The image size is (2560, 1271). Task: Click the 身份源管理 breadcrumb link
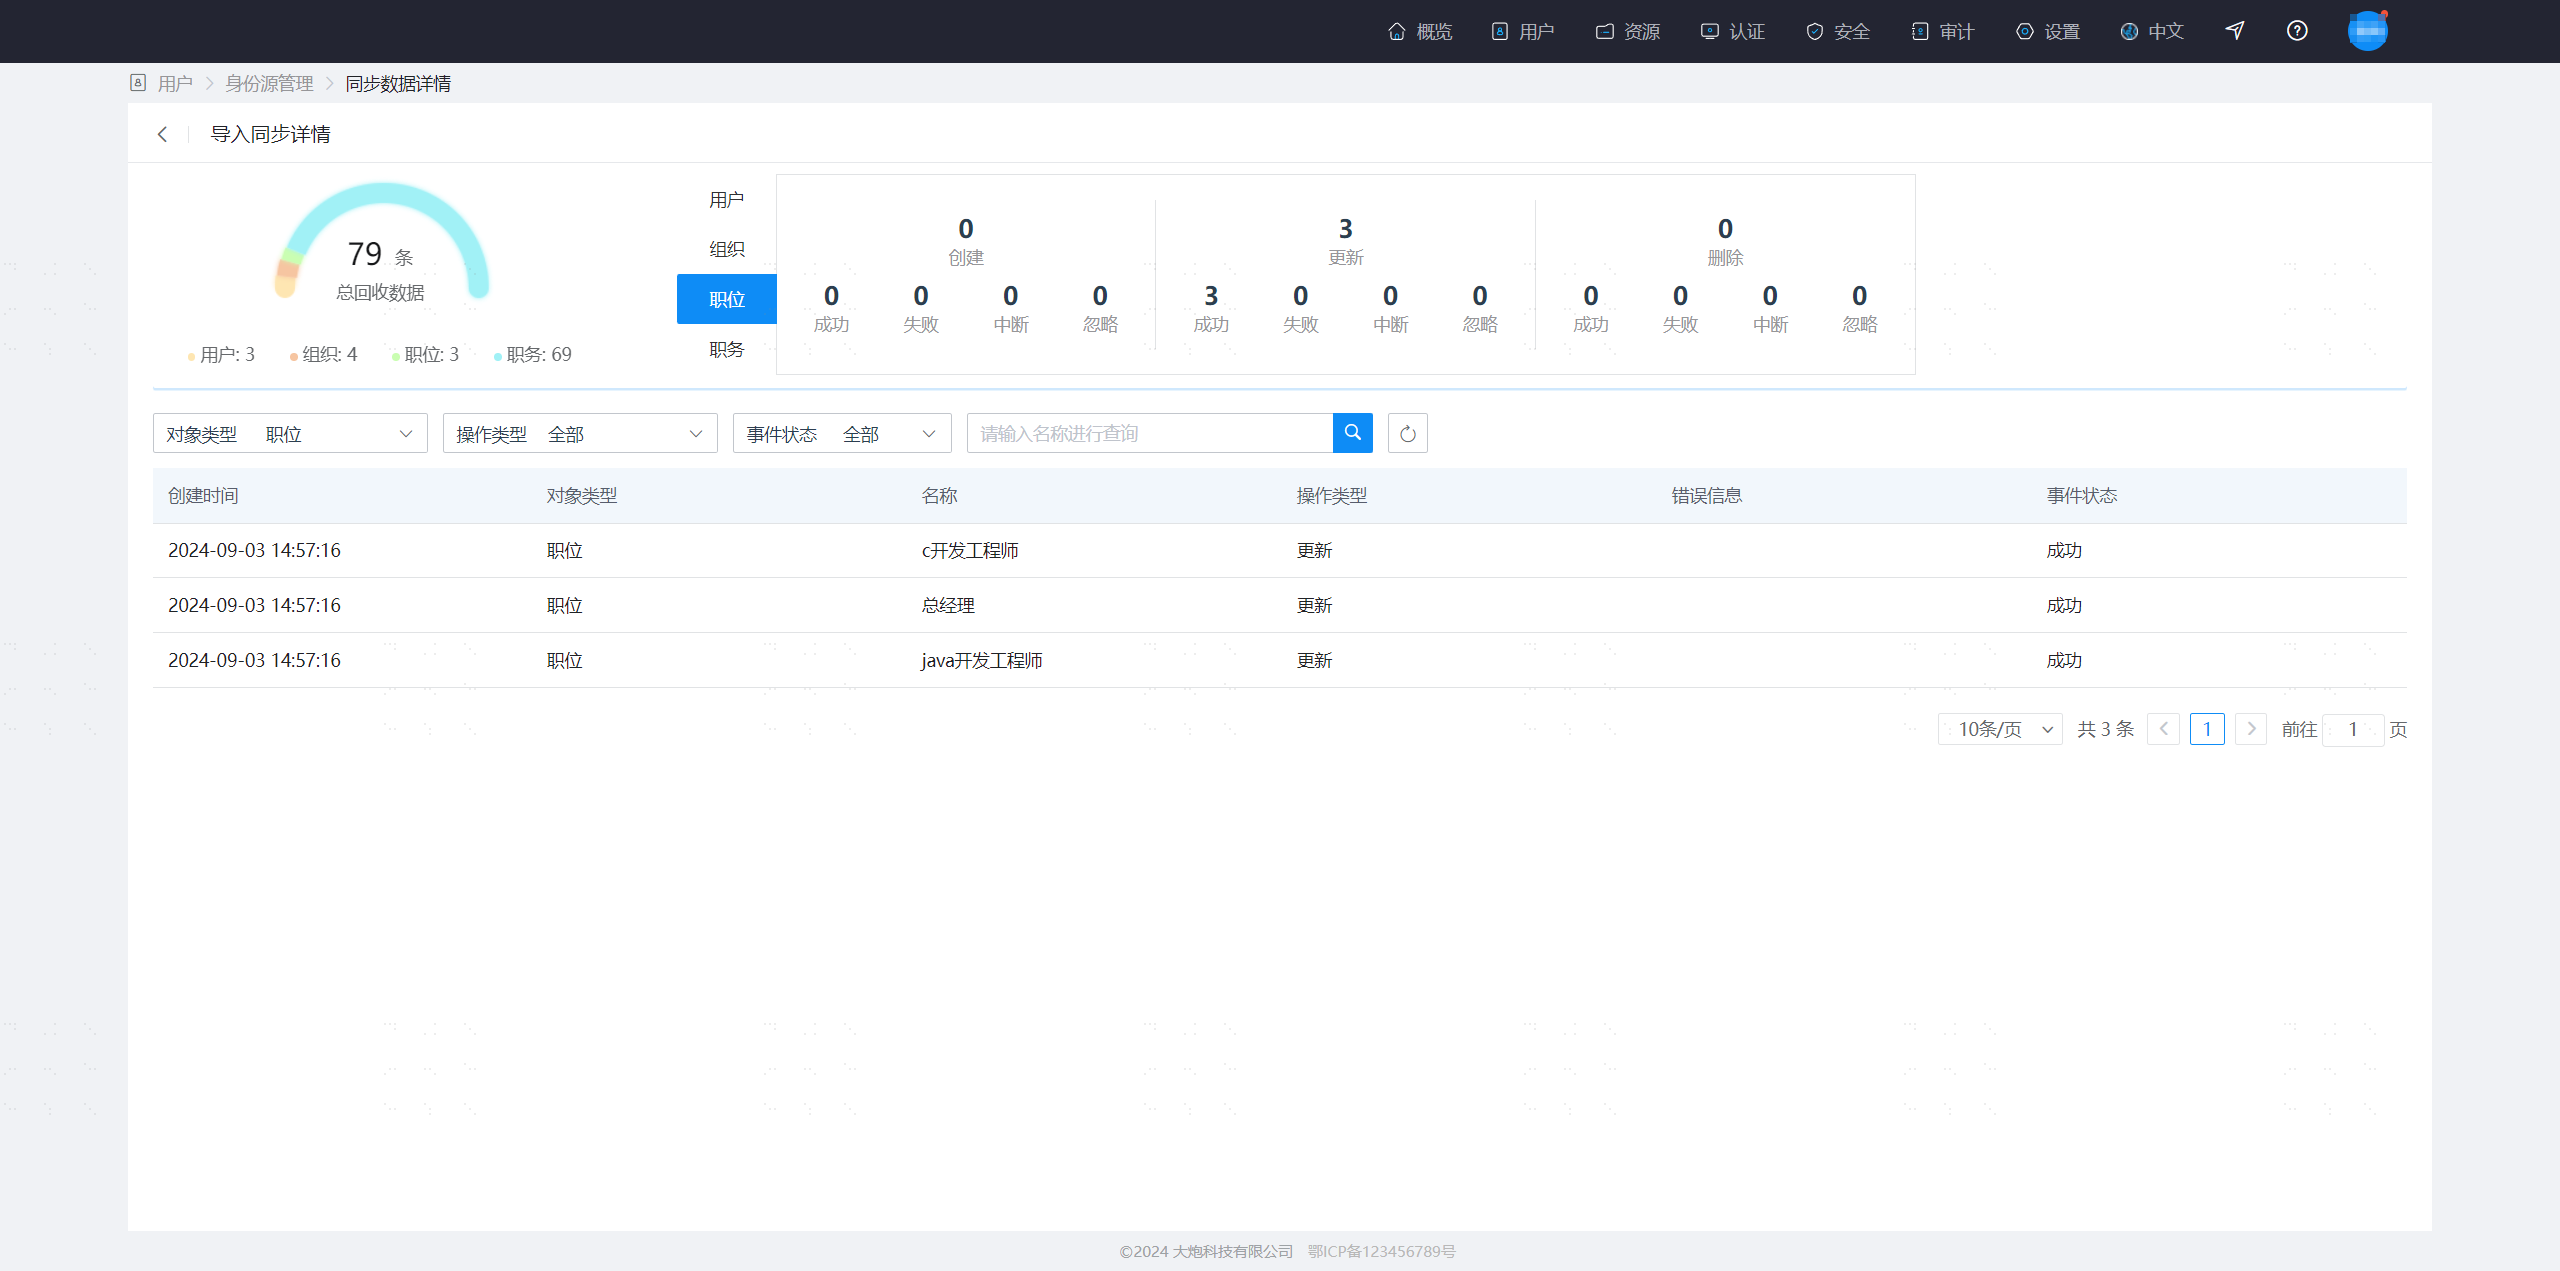[269, 84]
